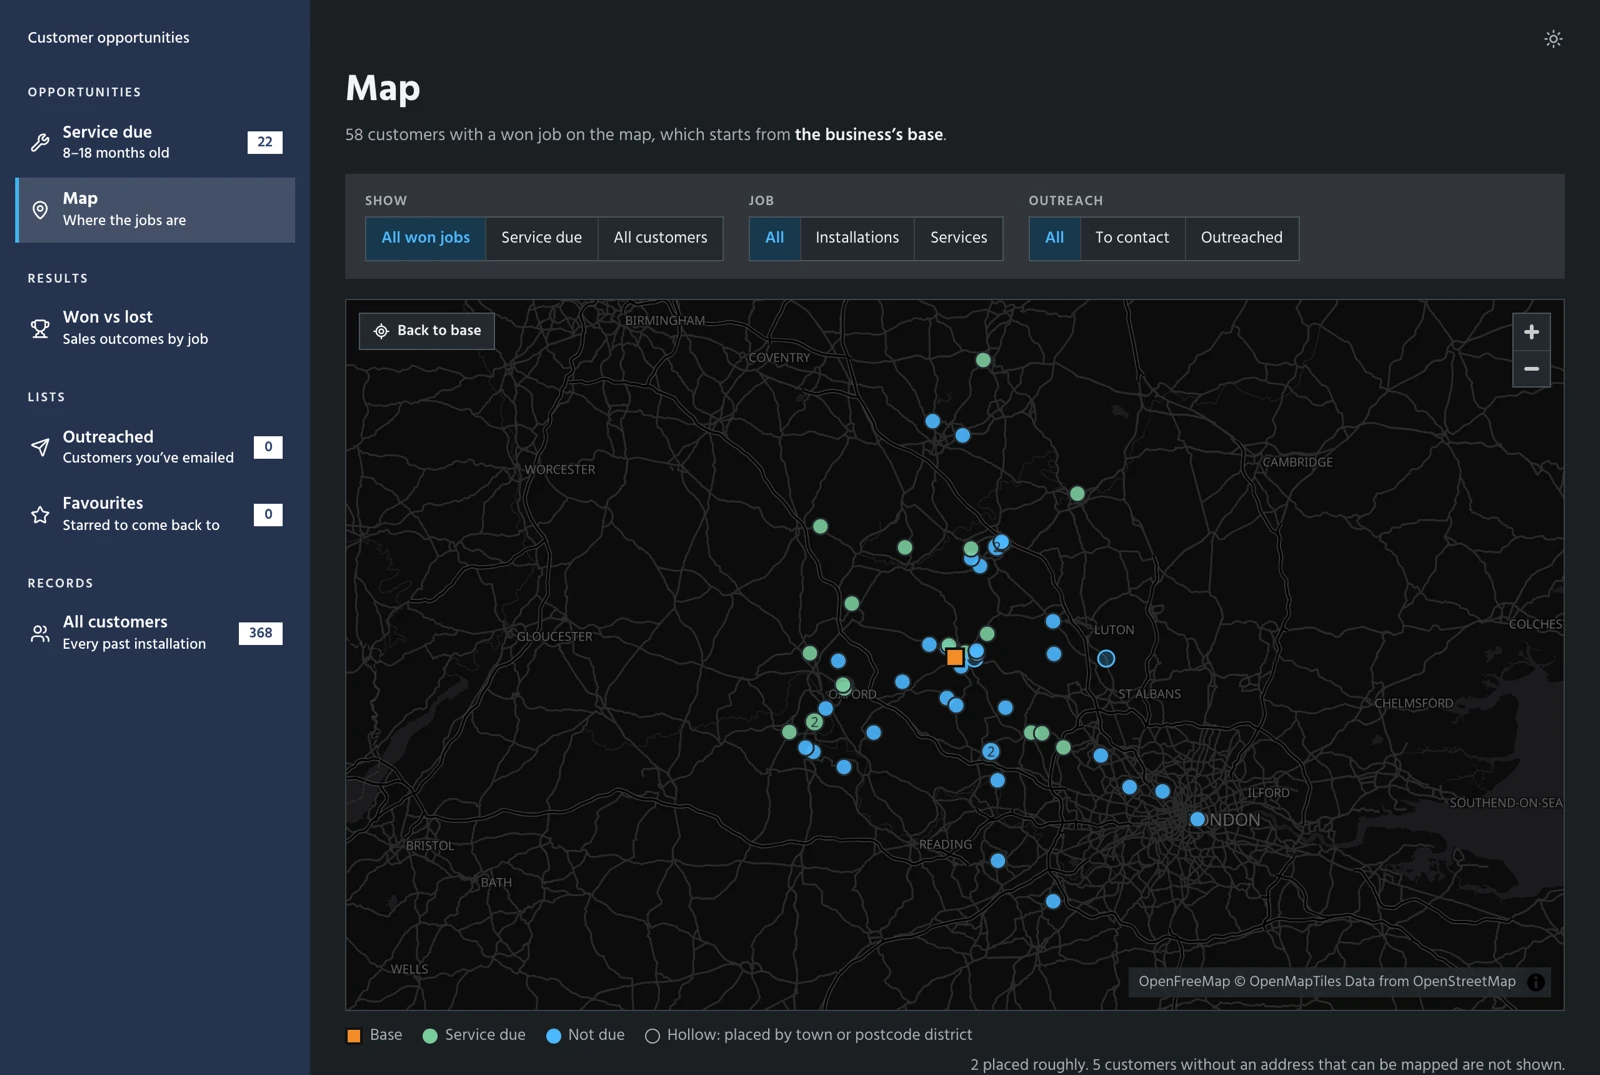Click the wrench icon beside Service due
The image size is (1600, 1075).
pyautogui.click(x=40, y=142)
